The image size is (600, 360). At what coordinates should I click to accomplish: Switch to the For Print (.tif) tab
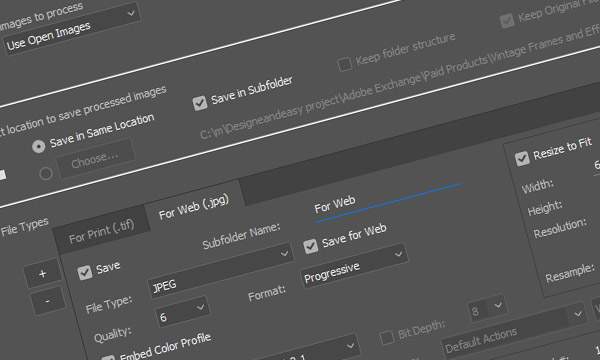tap(101, 232)
